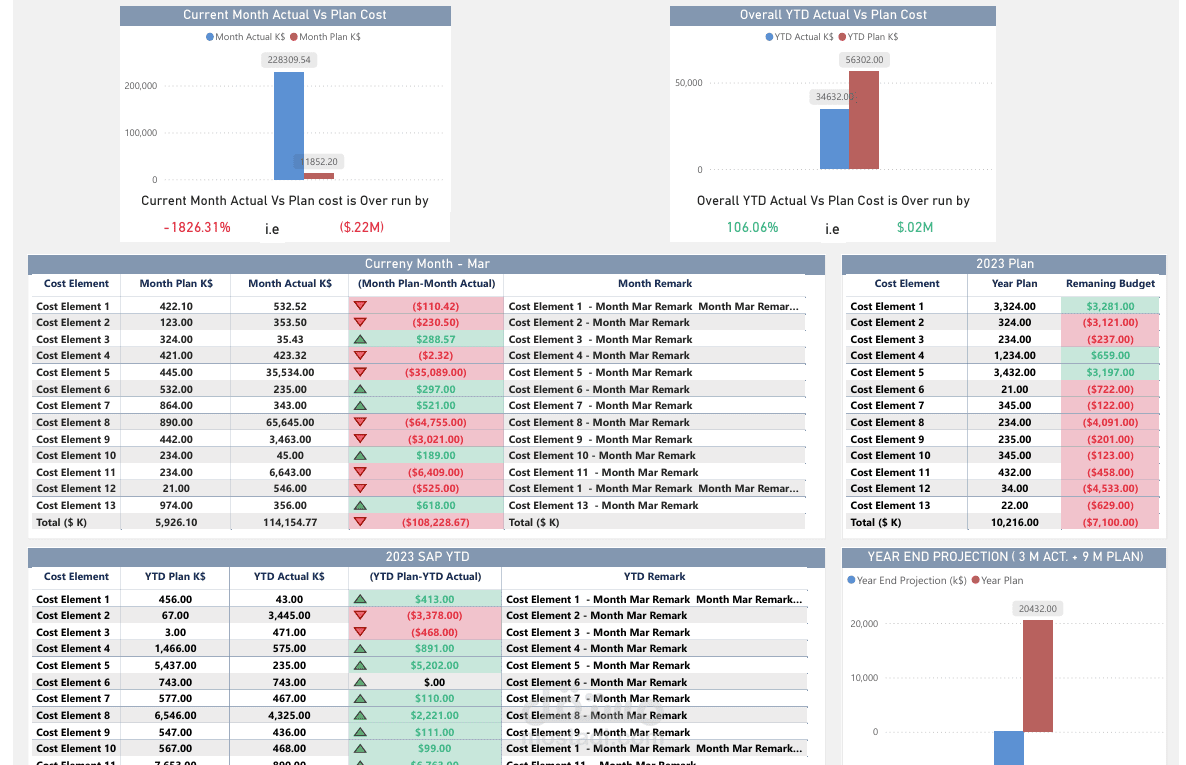Select Year End Projection (k$) legend entry

coord(907,580)
